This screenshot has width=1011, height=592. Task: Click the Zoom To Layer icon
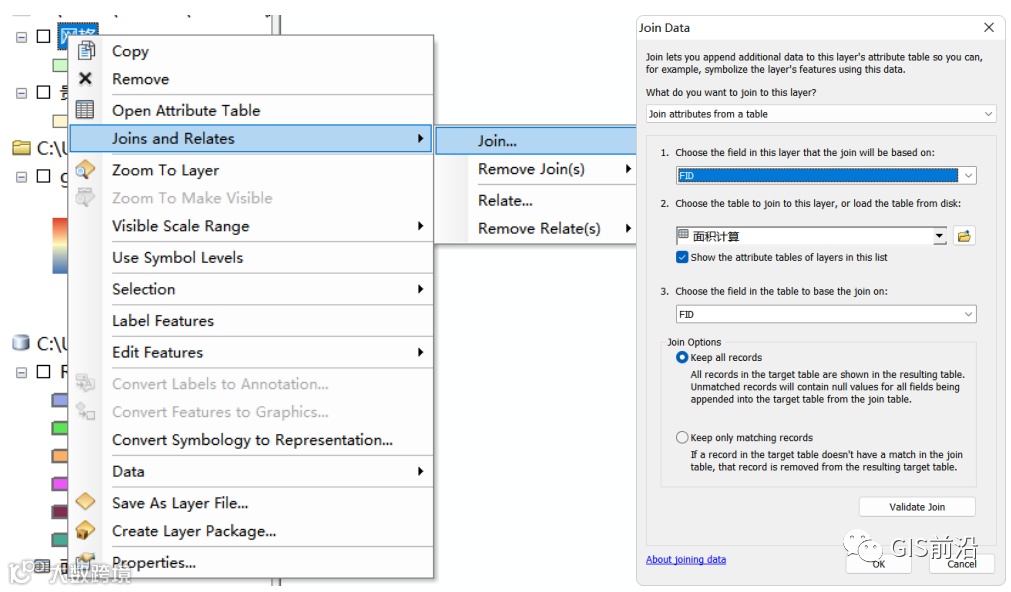[x=86, y=170]
